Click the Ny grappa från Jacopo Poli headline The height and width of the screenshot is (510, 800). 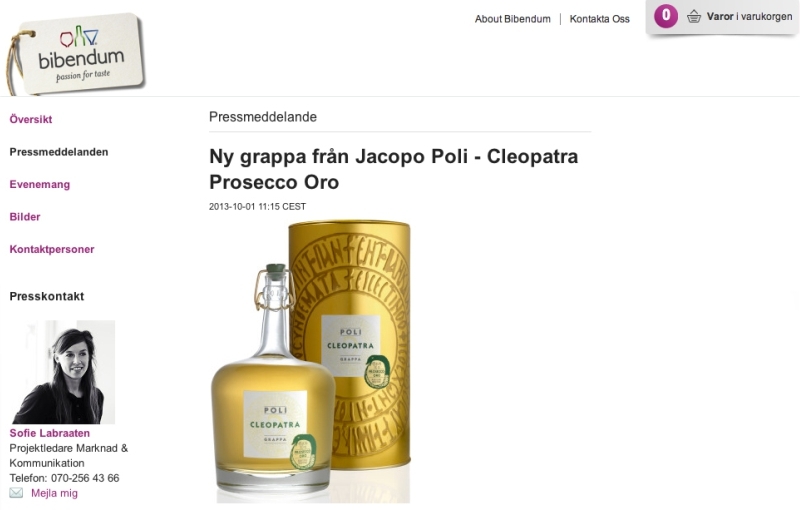click(393, 169)
